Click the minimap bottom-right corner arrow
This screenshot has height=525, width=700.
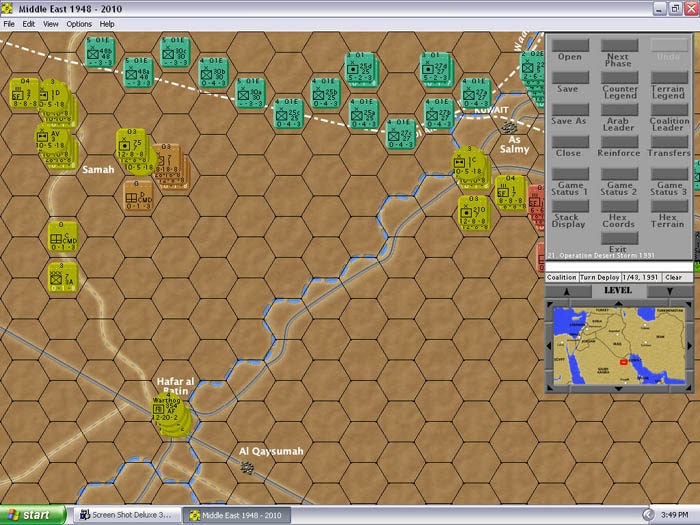point(688,388)
